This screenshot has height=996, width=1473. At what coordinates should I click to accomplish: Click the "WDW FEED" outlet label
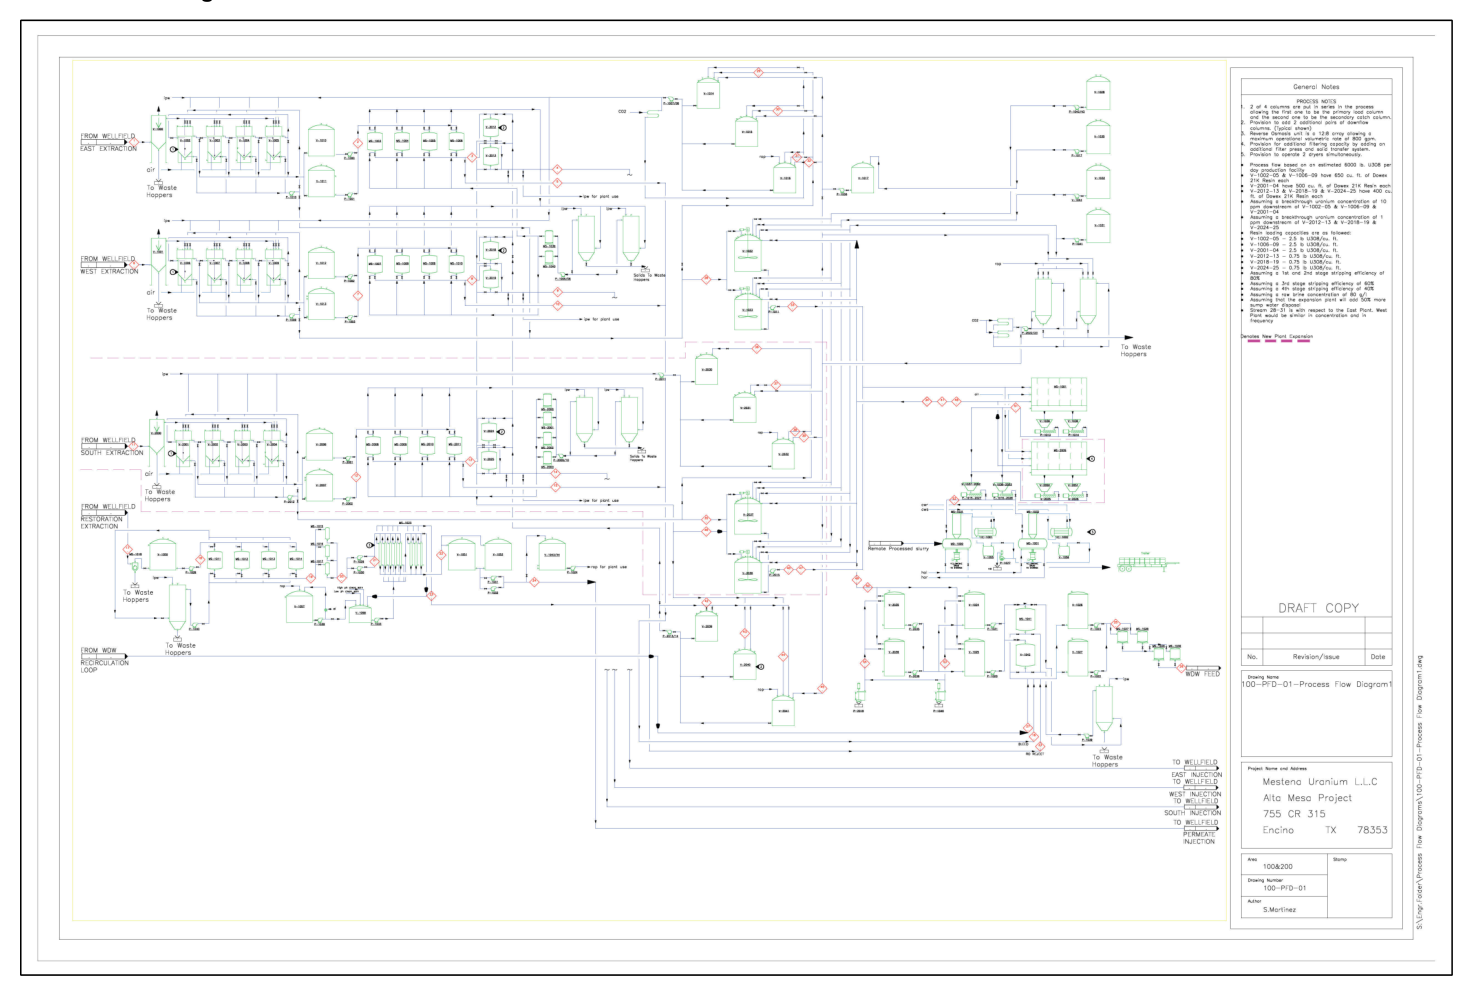1203,674
